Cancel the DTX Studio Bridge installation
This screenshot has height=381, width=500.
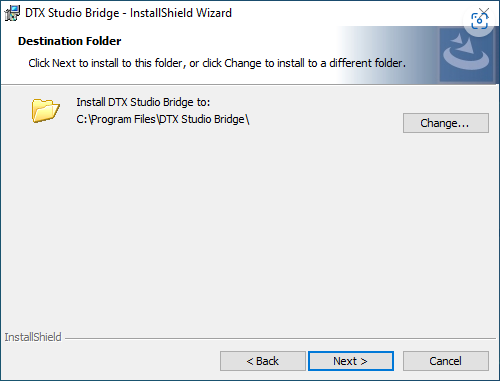446,361
